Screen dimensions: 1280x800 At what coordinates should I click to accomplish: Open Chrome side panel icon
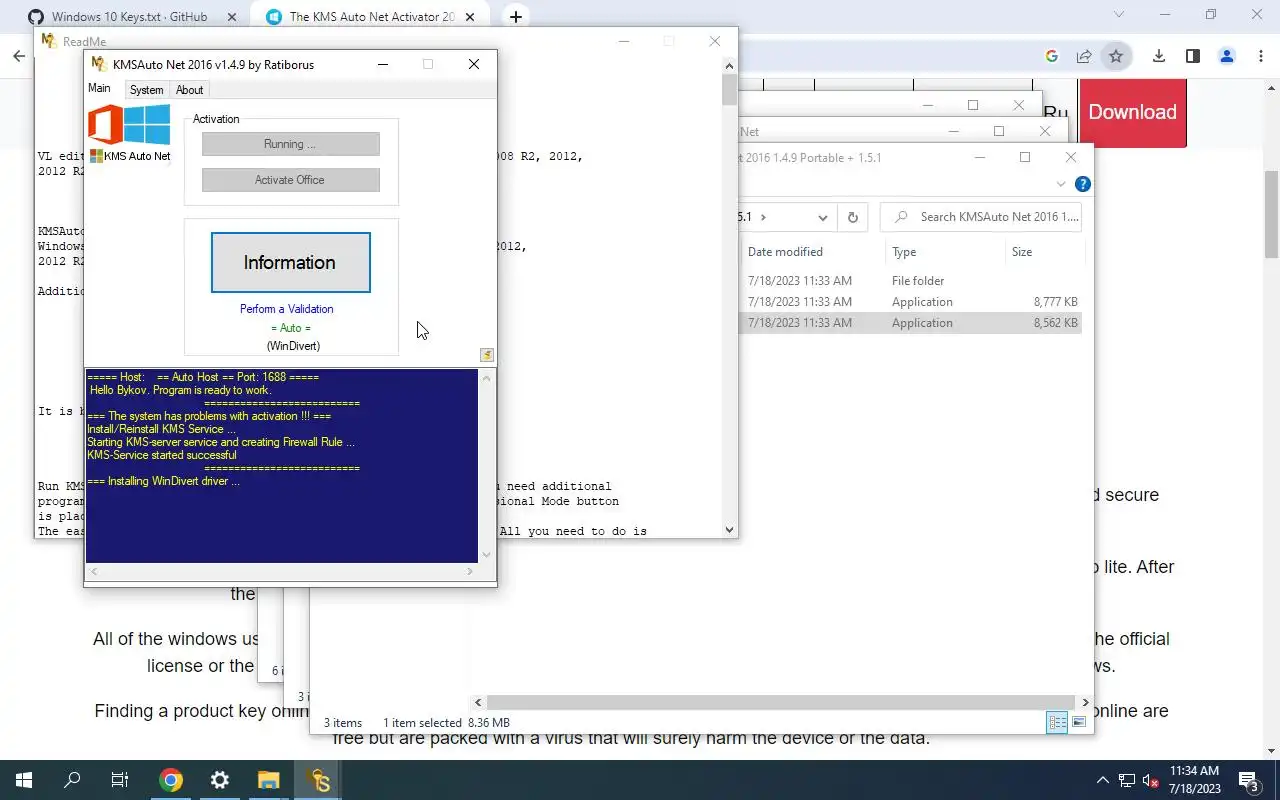pyautogui.click(x=1192, y=56)
